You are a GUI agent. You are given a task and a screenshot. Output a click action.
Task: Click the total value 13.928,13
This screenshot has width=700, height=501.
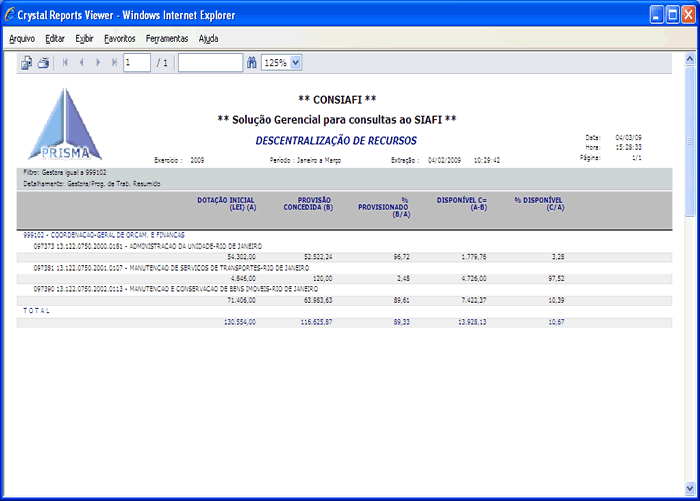click(472, 322)
